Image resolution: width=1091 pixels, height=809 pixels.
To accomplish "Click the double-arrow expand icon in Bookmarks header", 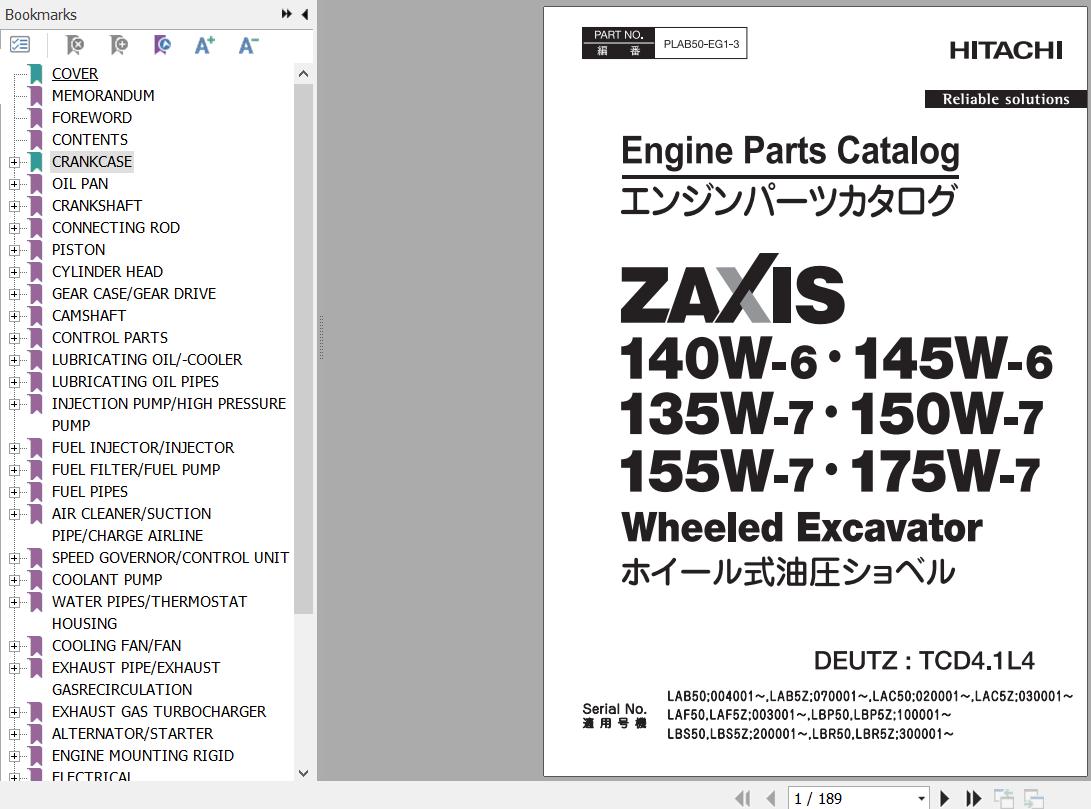I will coord(286,14).
